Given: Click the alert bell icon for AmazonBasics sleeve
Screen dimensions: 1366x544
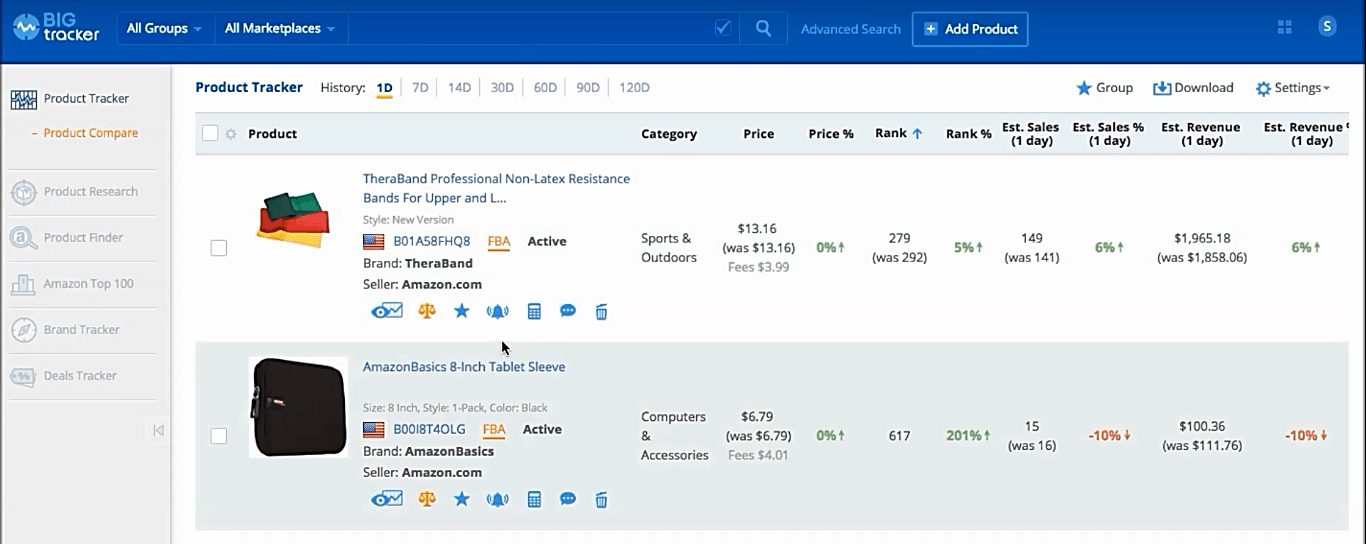Looking at the screenshot, I should [x=497, y=500].
